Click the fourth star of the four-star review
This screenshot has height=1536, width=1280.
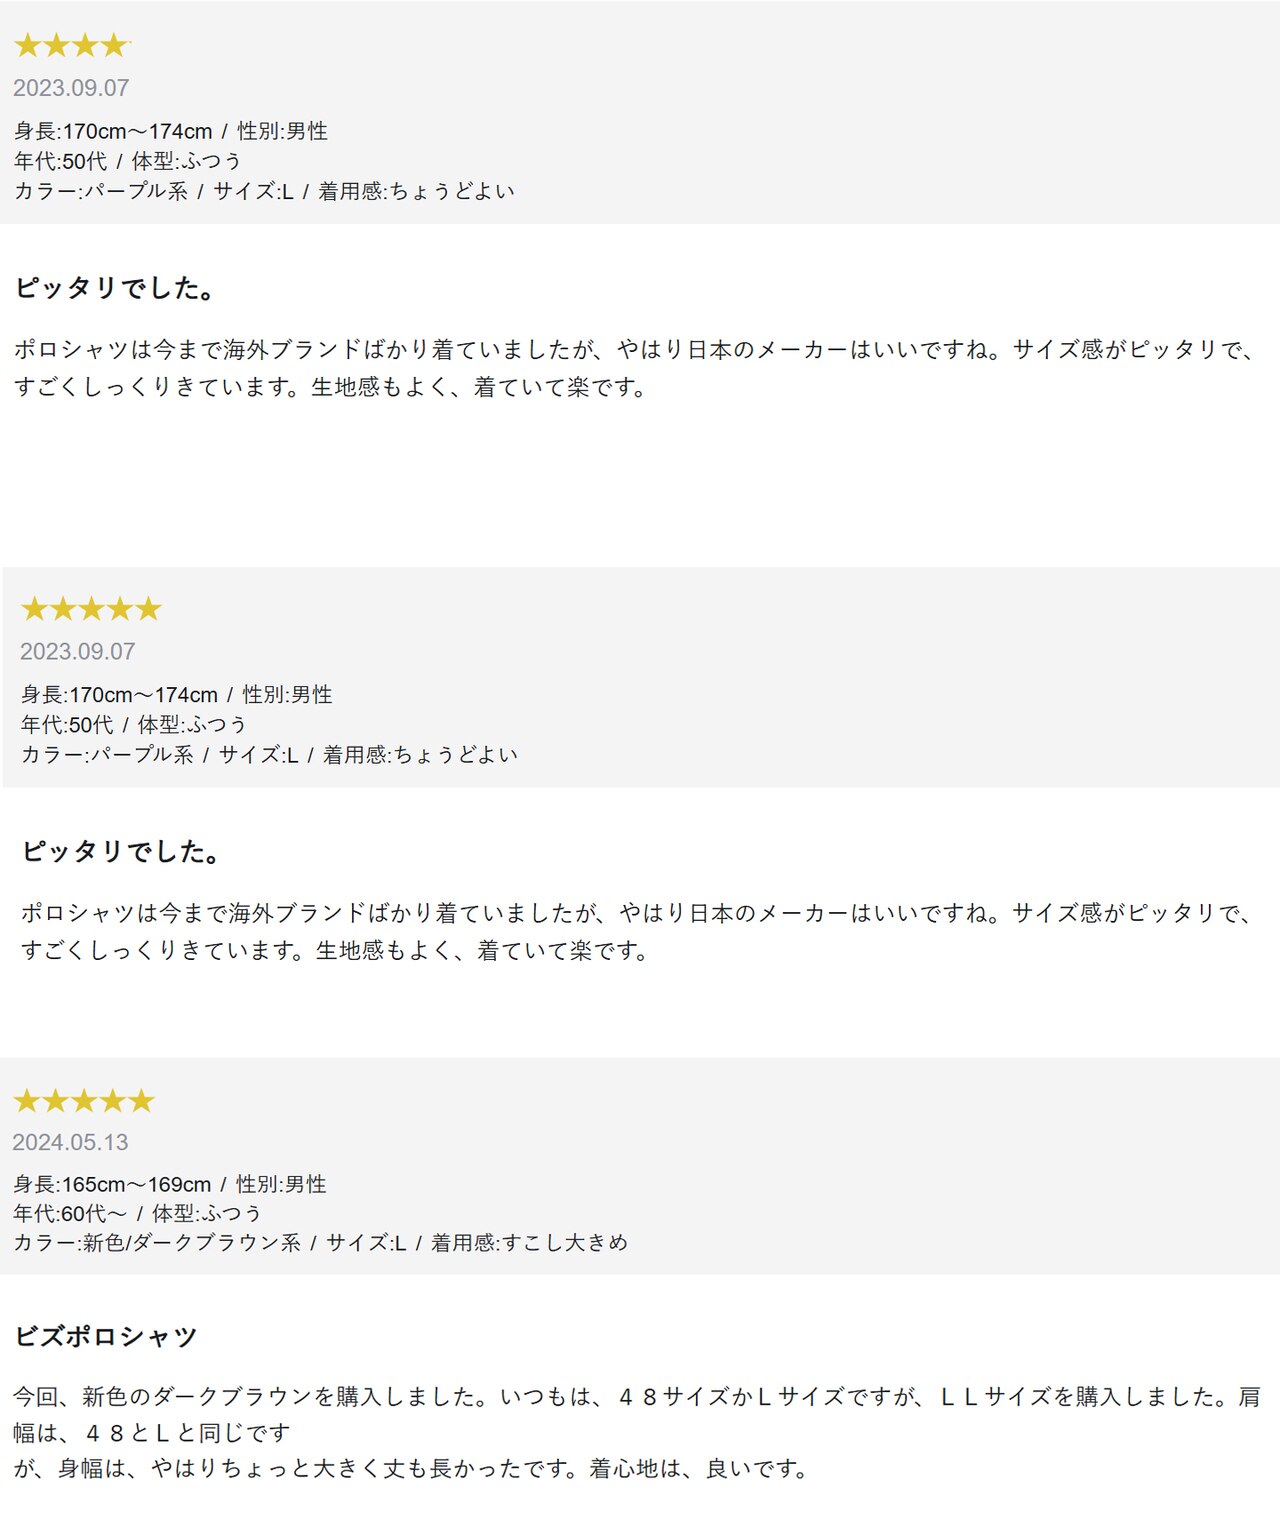[115, 46]
